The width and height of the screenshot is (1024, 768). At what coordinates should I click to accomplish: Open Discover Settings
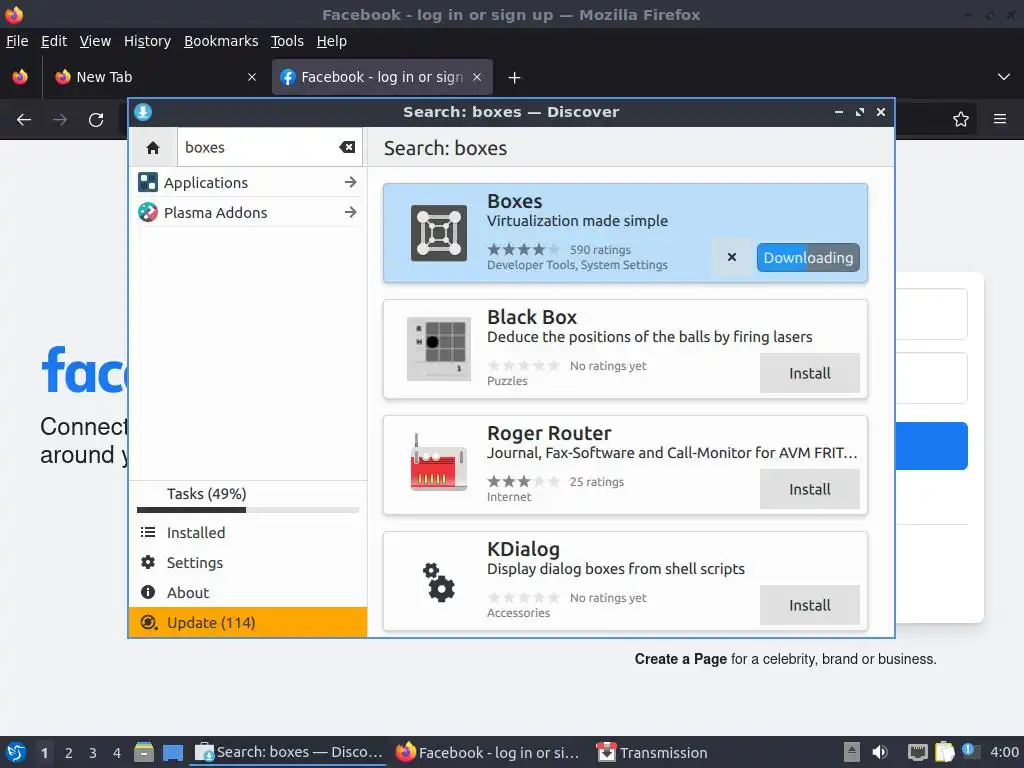(x=248, y=563)
